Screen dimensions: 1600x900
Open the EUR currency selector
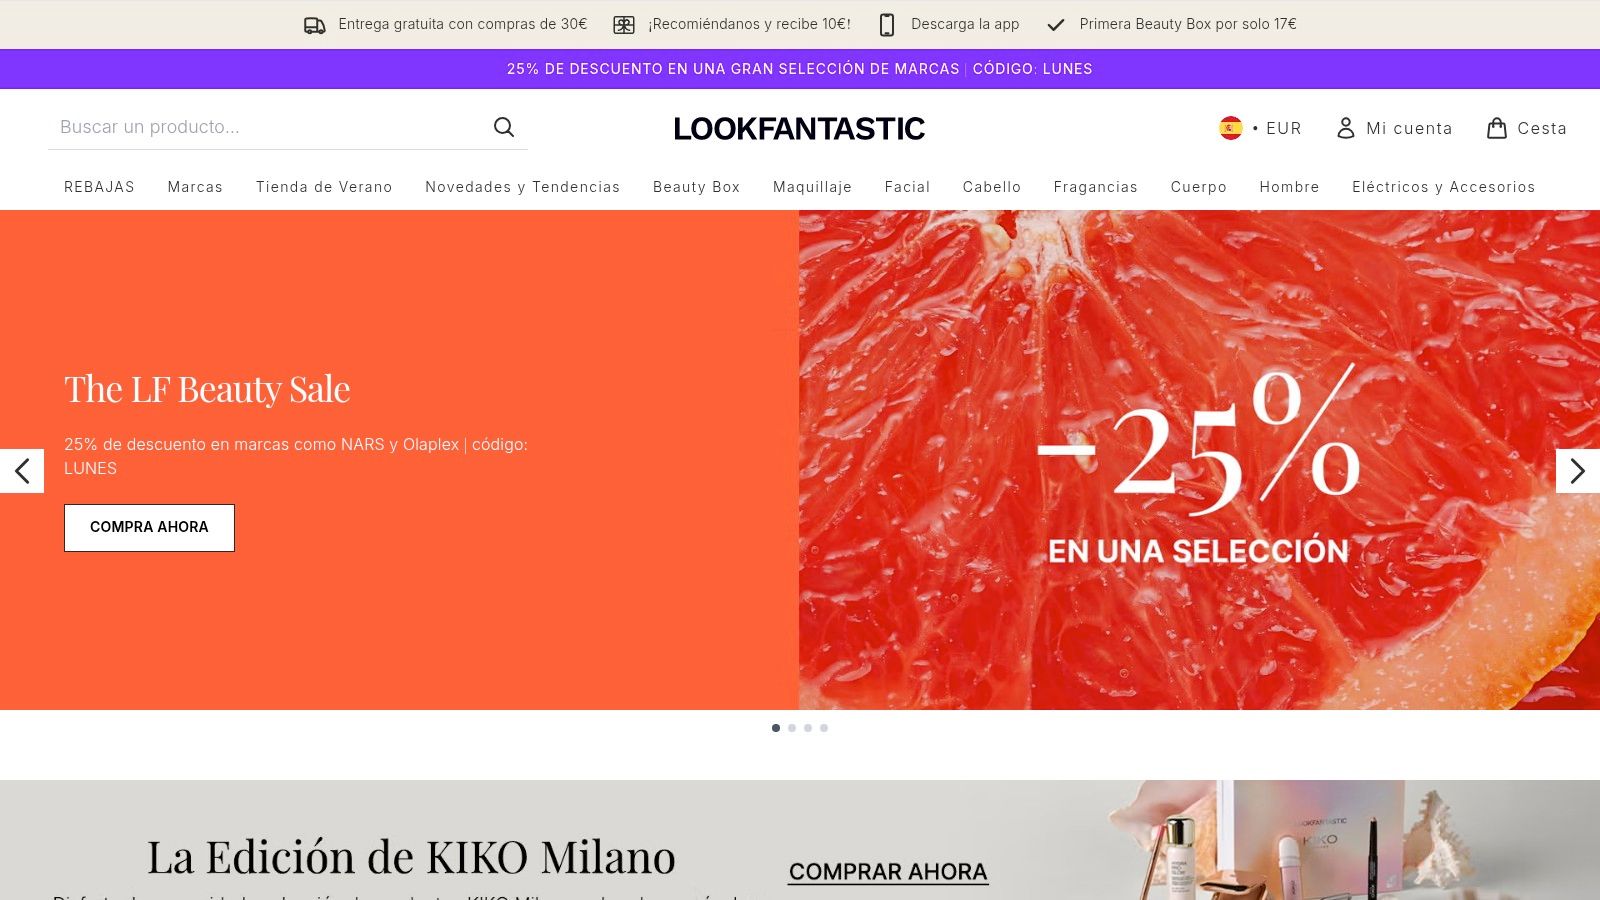(1260, 128)
